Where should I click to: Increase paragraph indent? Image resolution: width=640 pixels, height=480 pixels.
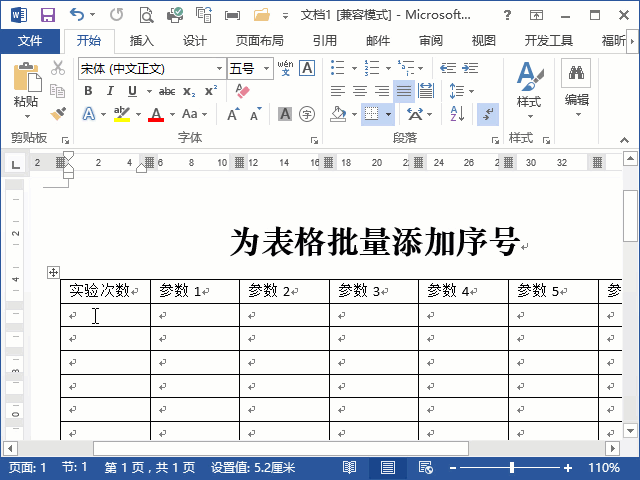pyautogui.click(x=470, y=68)
